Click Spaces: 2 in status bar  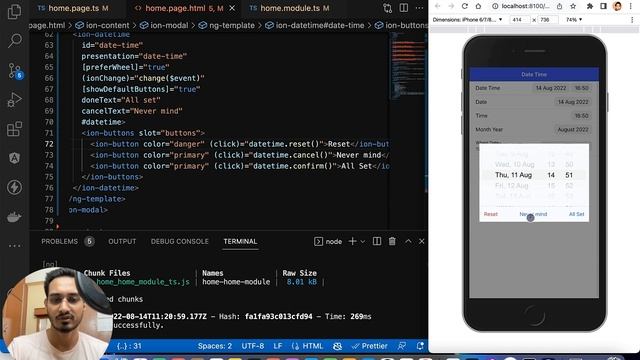(215, 346)
